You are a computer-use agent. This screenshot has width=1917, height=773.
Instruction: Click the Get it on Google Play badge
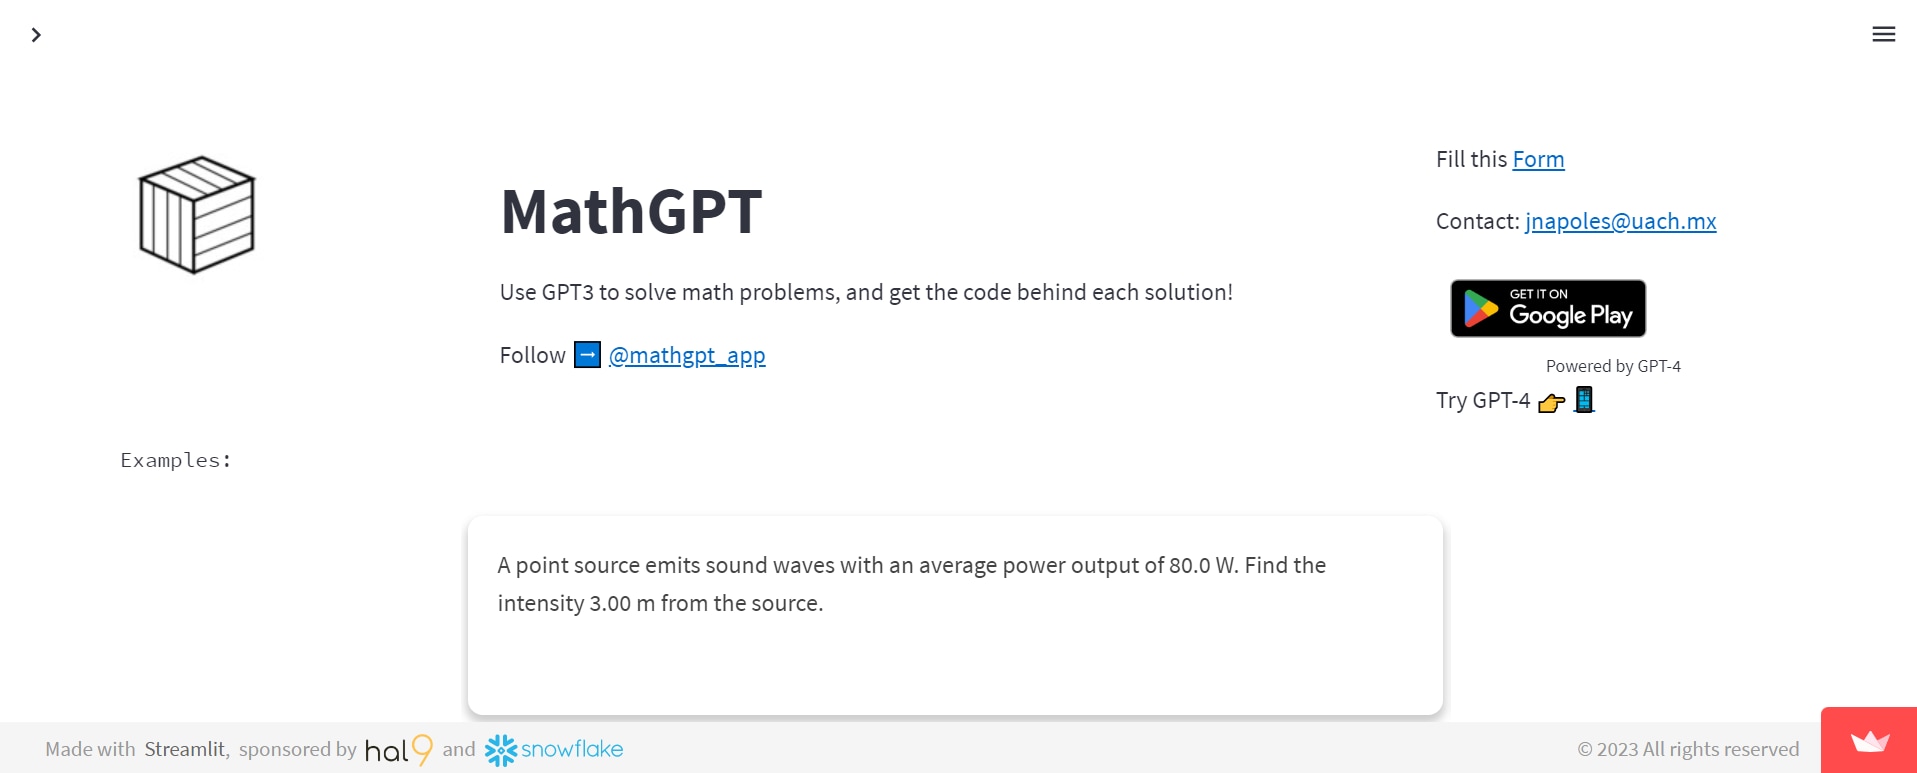point(1547,308)
